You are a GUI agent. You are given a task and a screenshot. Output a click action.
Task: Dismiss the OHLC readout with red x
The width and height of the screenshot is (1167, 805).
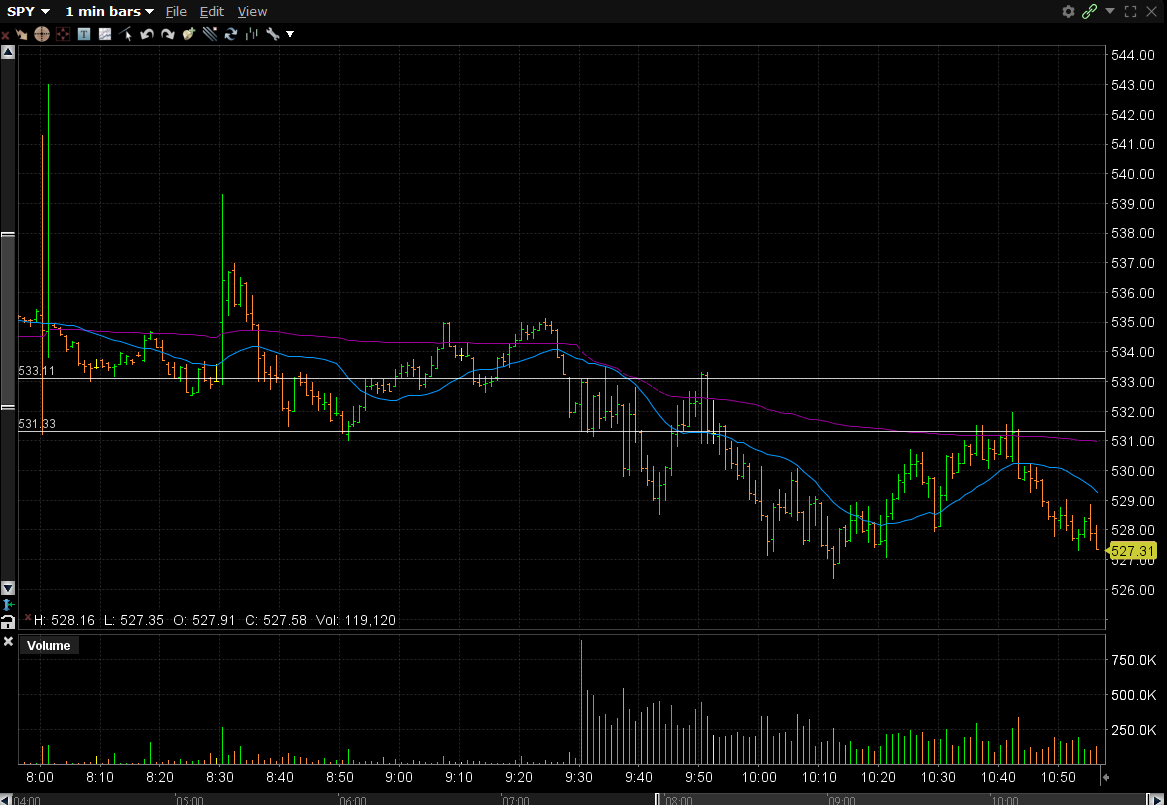28,618
